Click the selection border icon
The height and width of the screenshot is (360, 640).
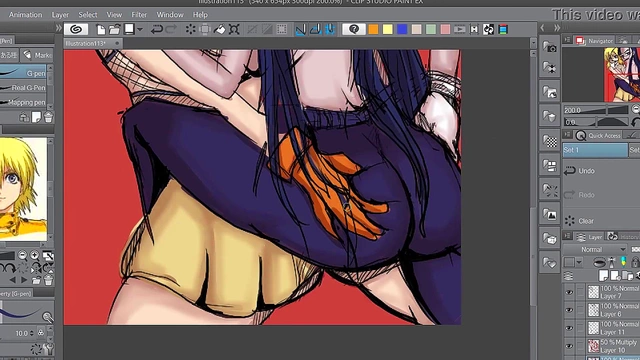(x=282, y=29)
